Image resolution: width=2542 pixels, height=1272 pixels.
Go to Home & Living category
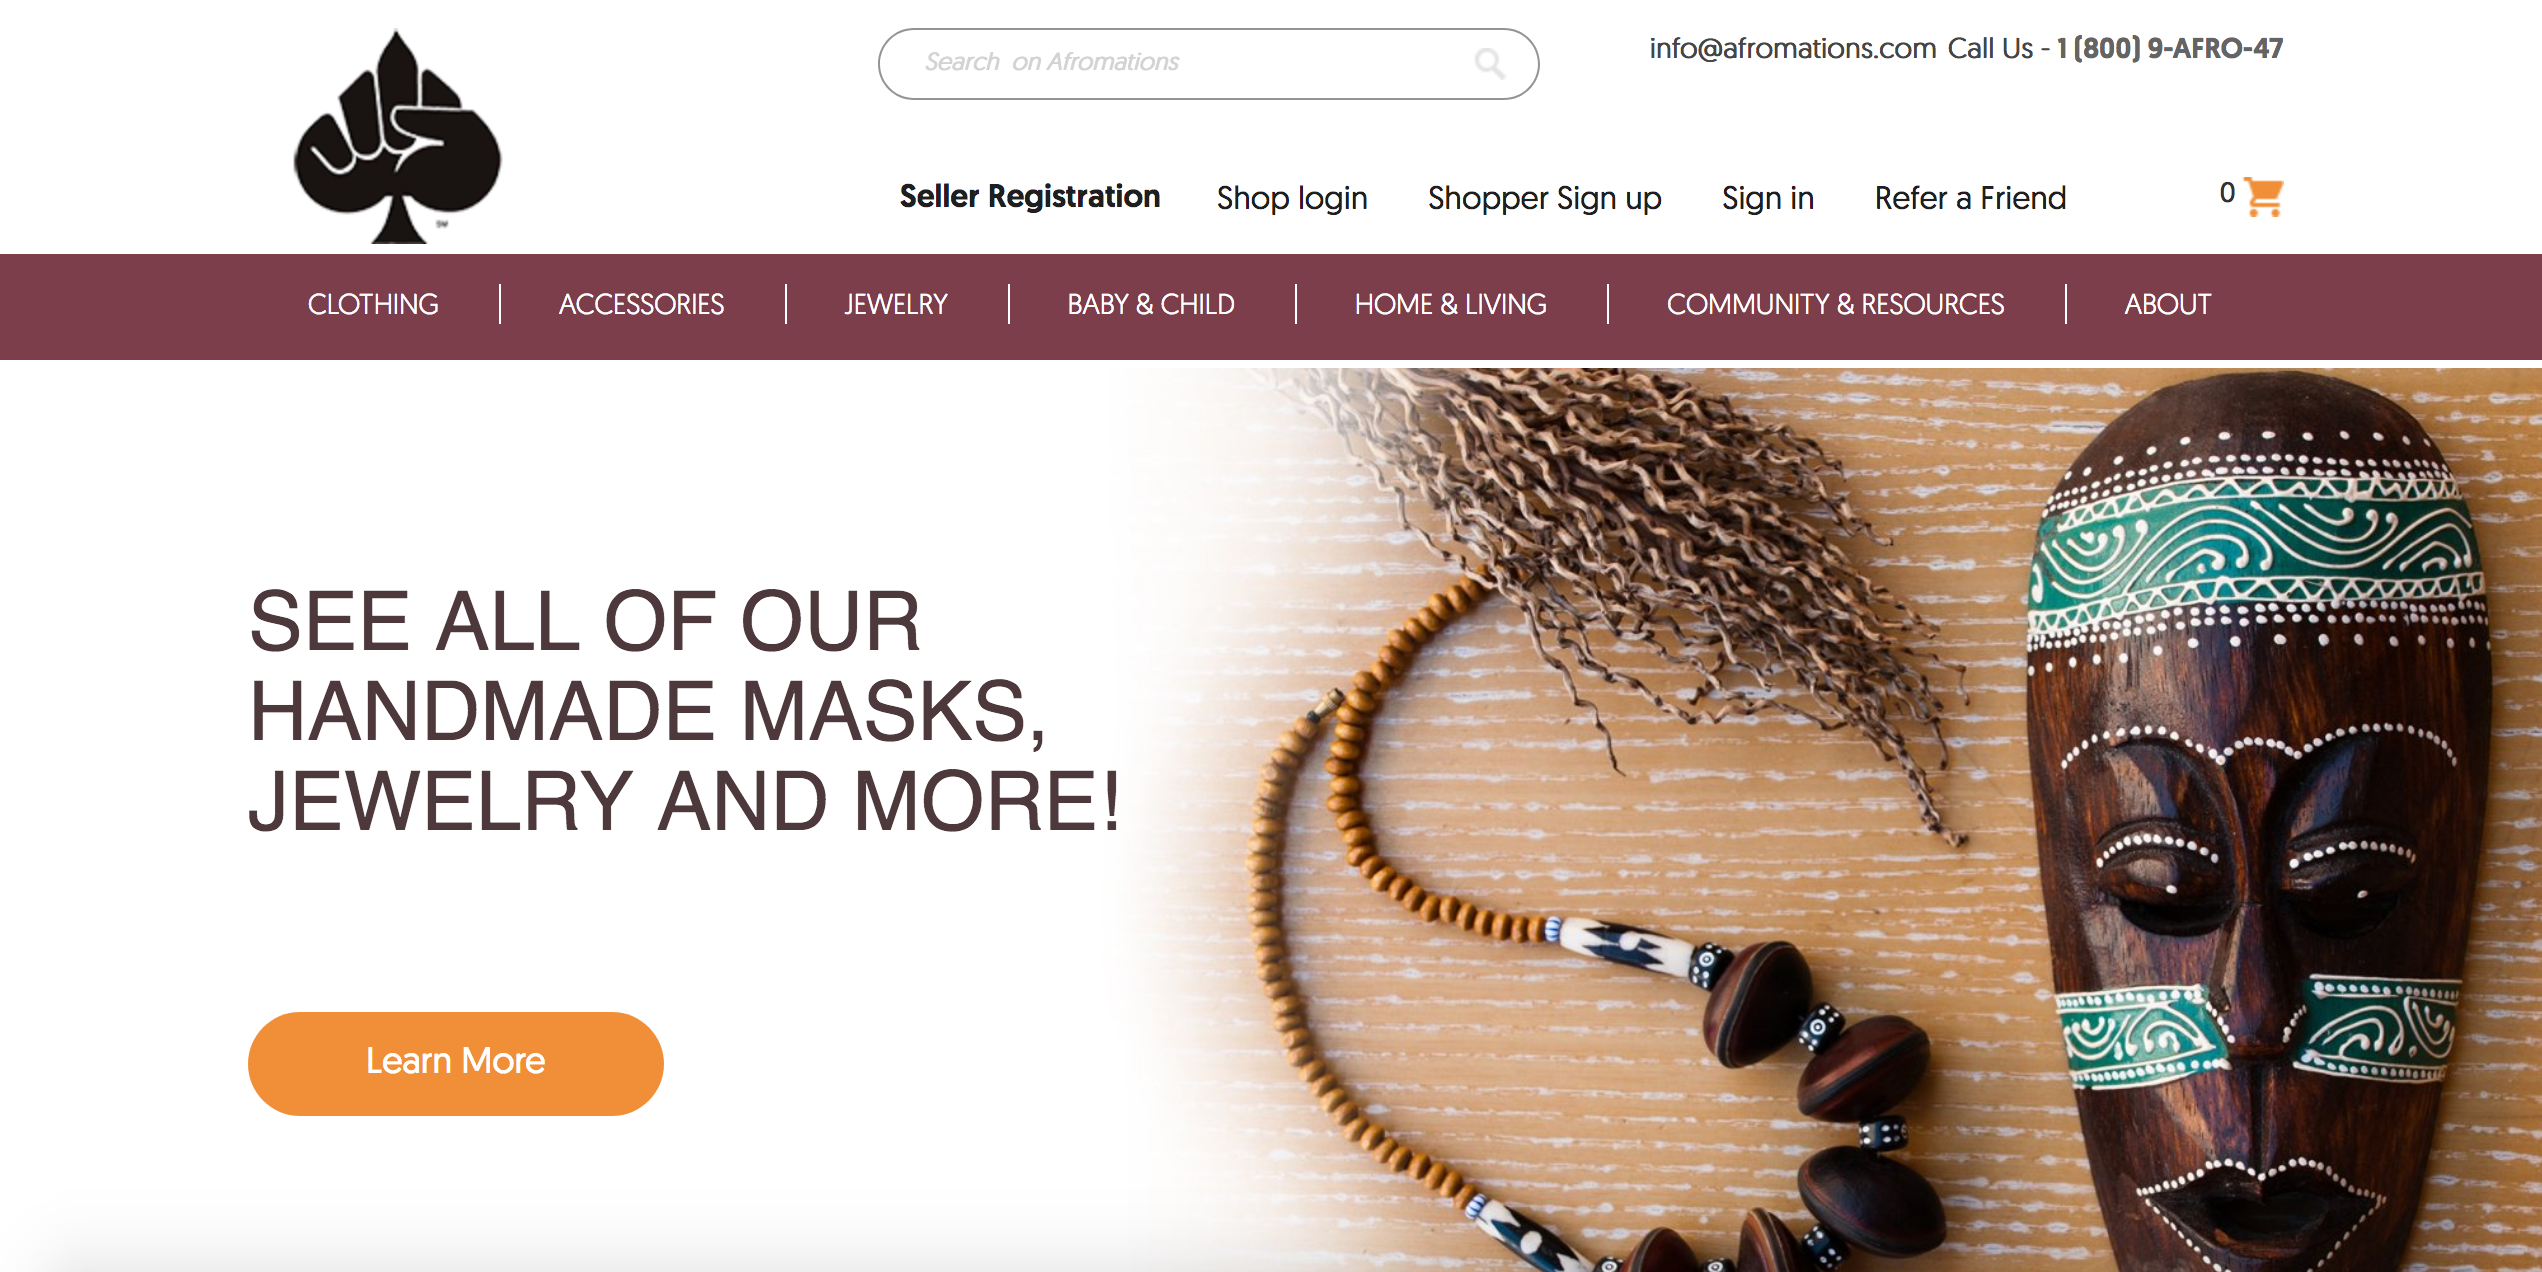[x=1450, y=304]
